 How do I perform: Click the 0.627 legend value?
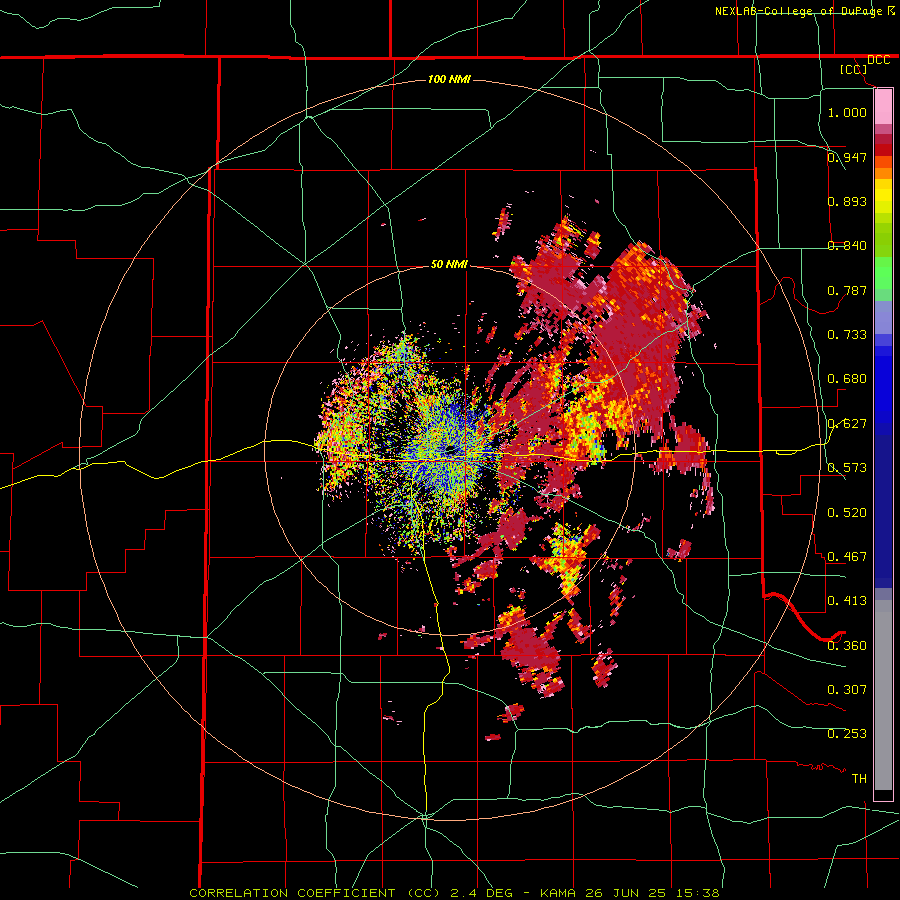847,424
